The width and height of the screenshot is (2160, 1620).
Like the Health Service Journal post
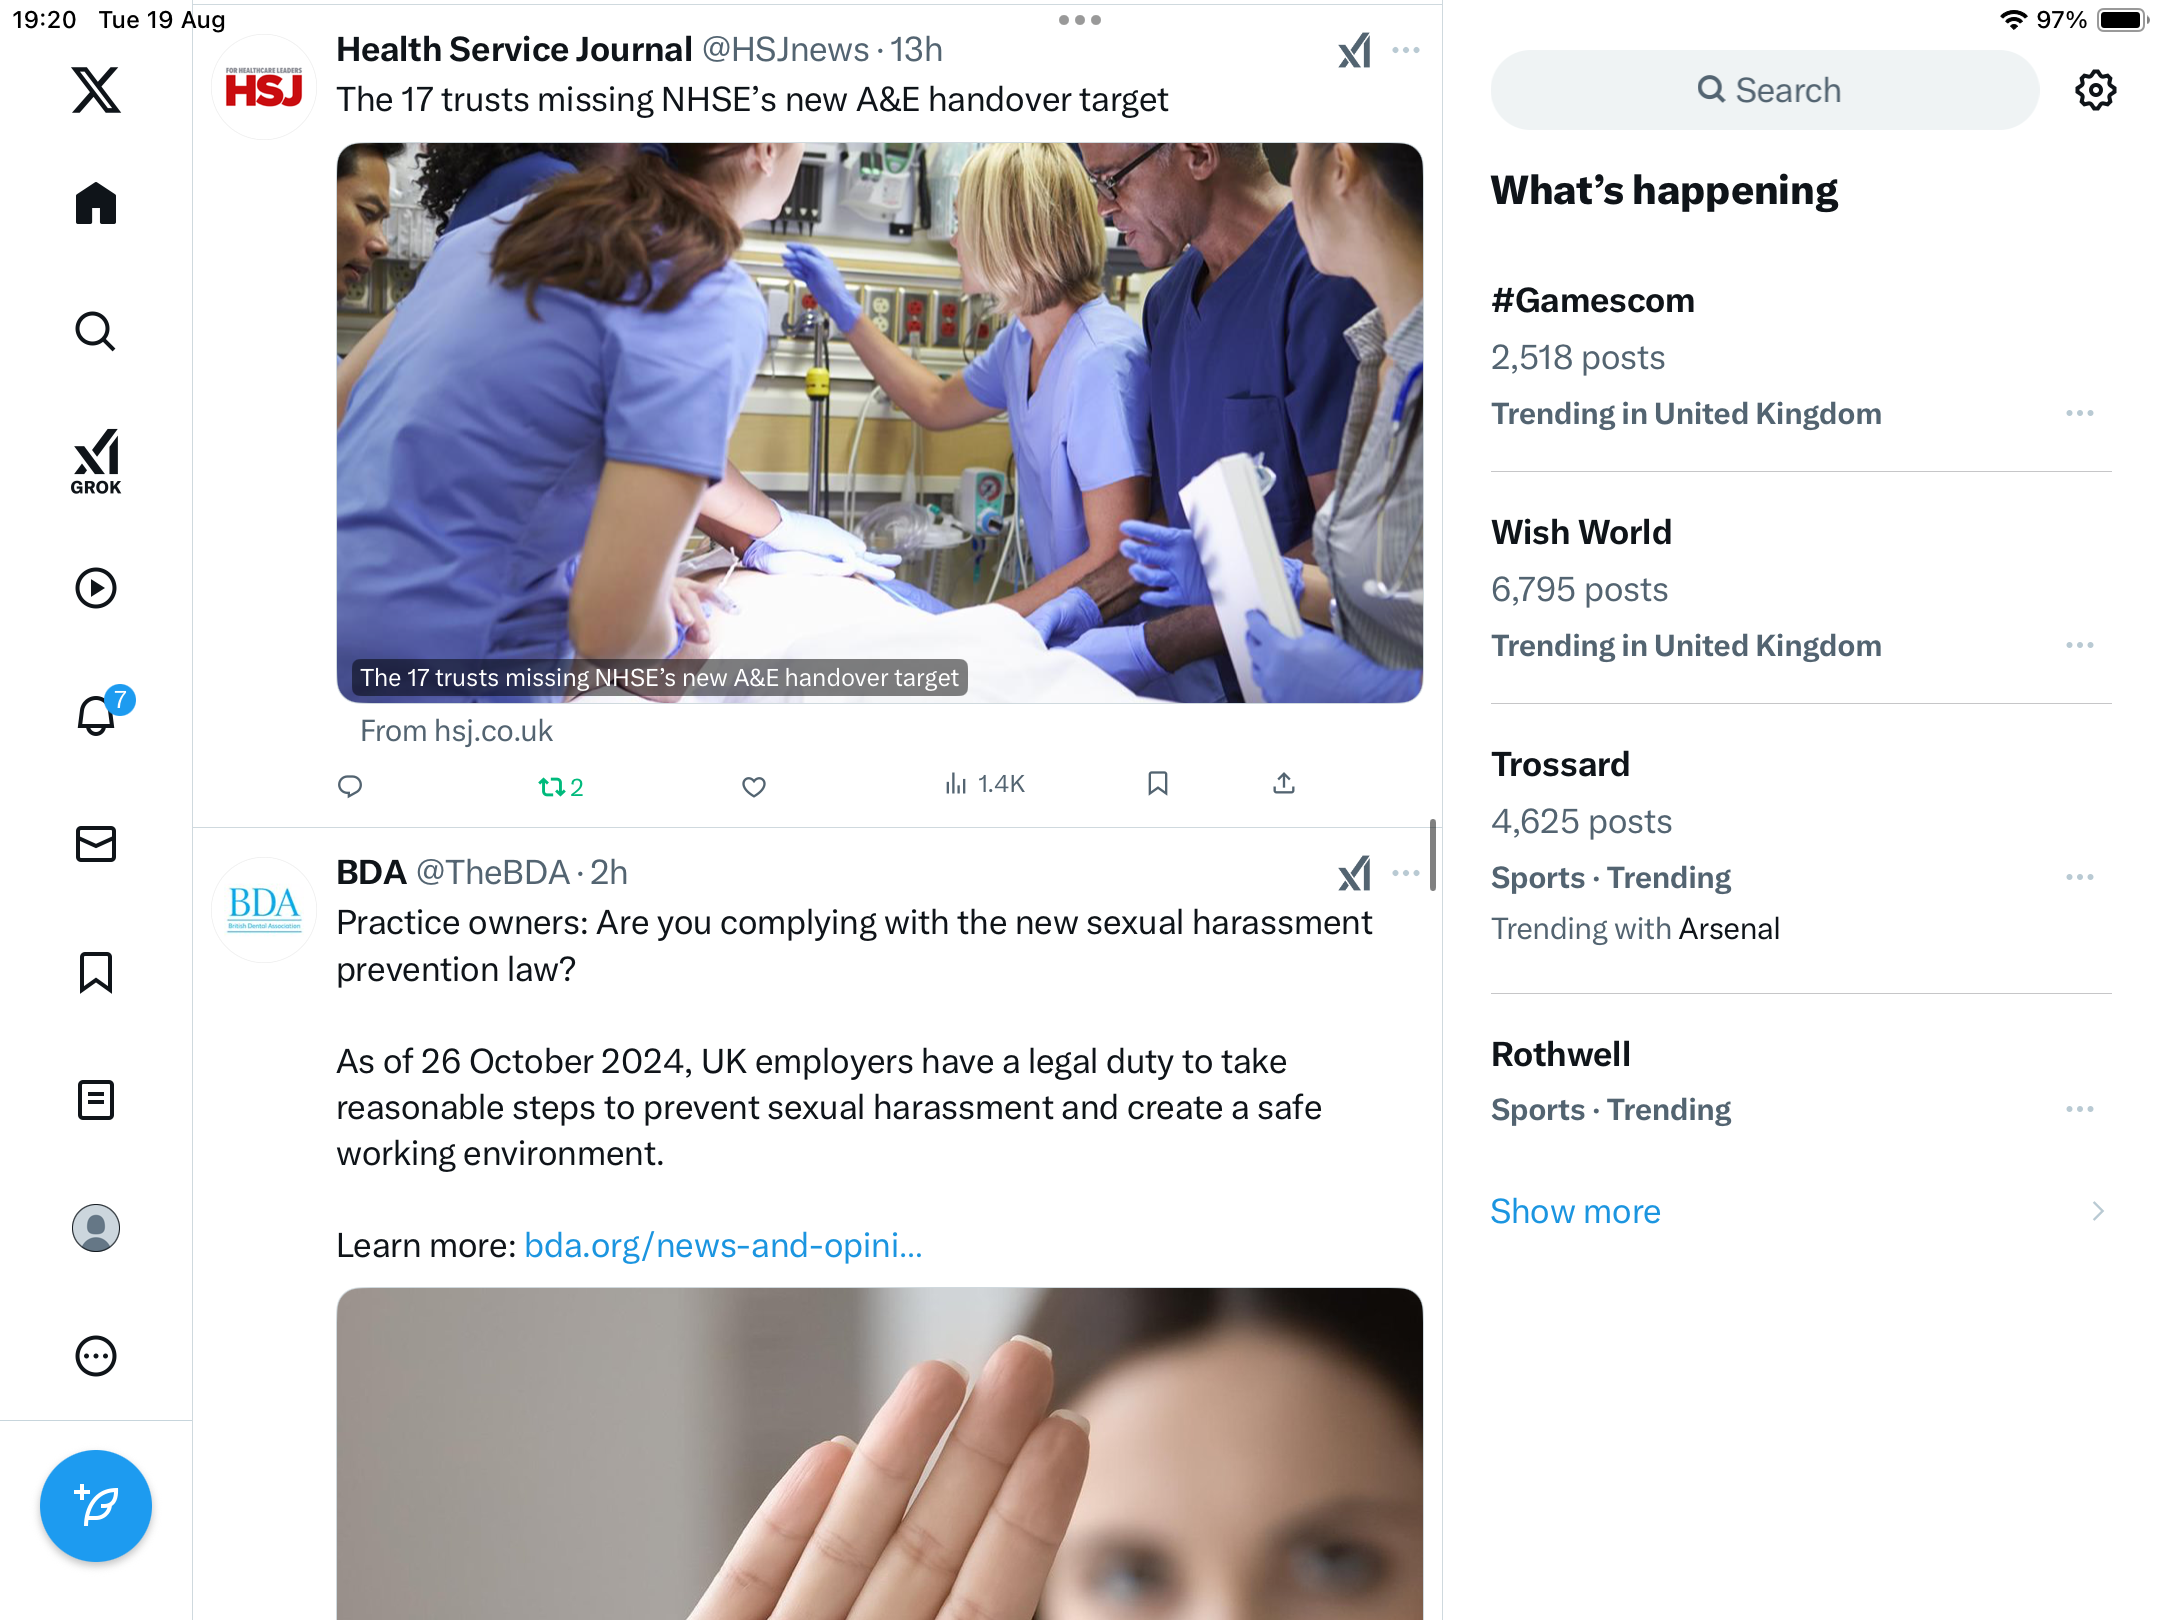[754, 786]
